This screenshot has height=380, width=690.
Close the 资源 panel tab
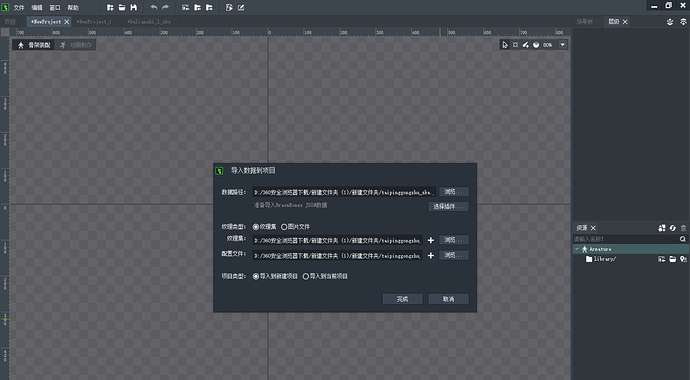pos(593,228)
